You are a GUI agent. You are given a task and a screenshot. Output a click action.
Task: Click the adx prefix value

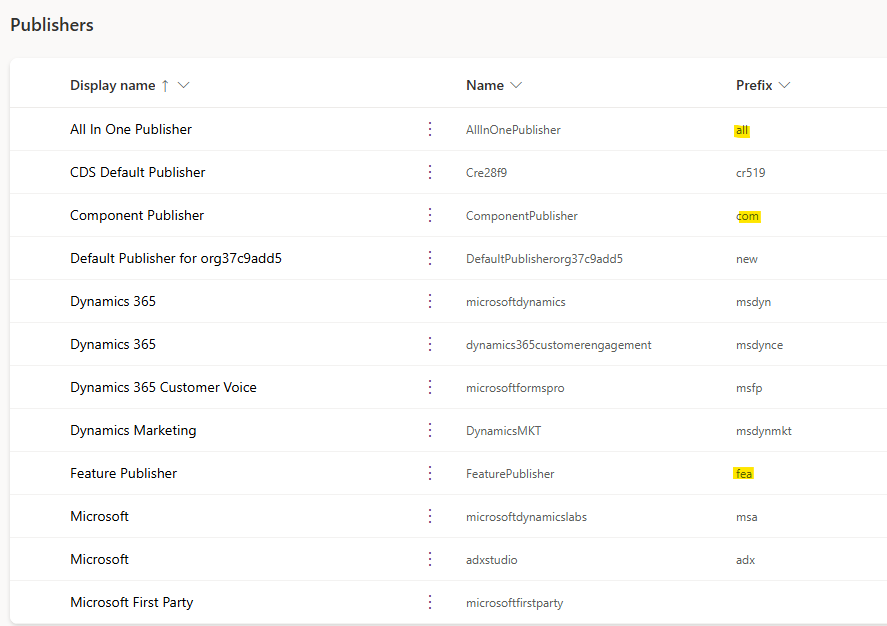[746, 560]
